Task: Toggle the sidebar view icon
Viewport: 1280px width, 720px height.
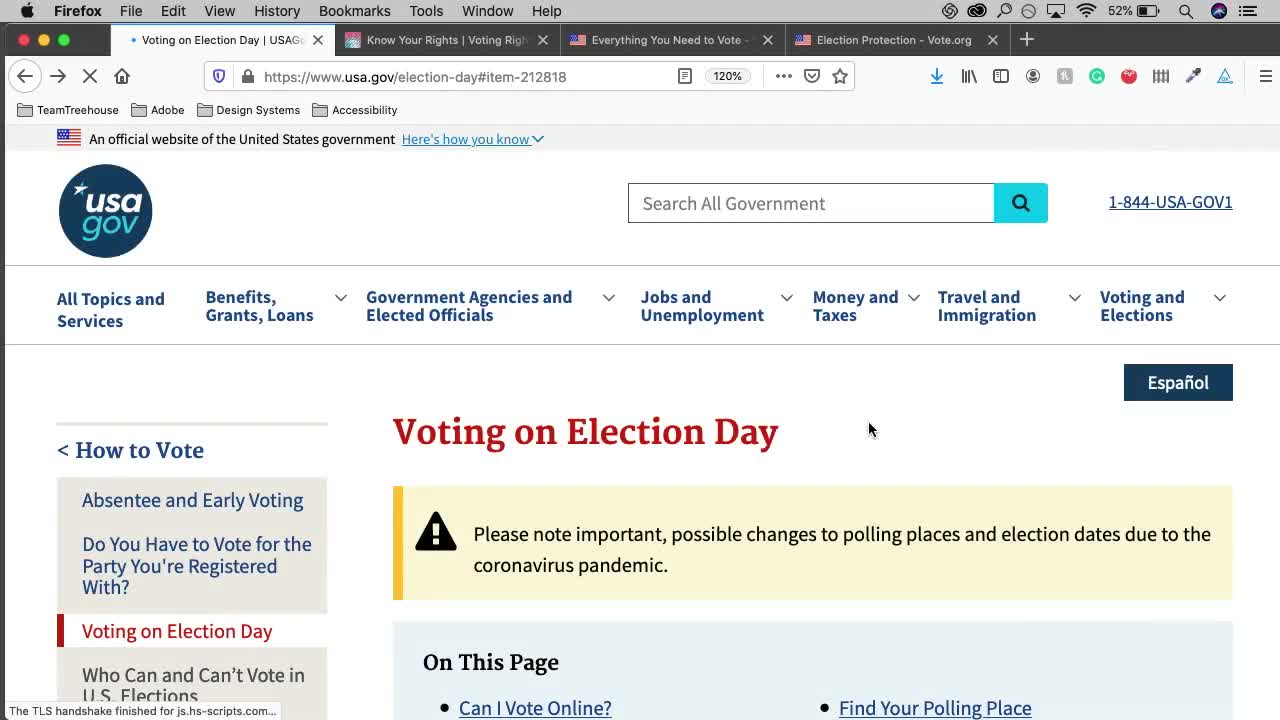Action: (x=1001, y=76)
